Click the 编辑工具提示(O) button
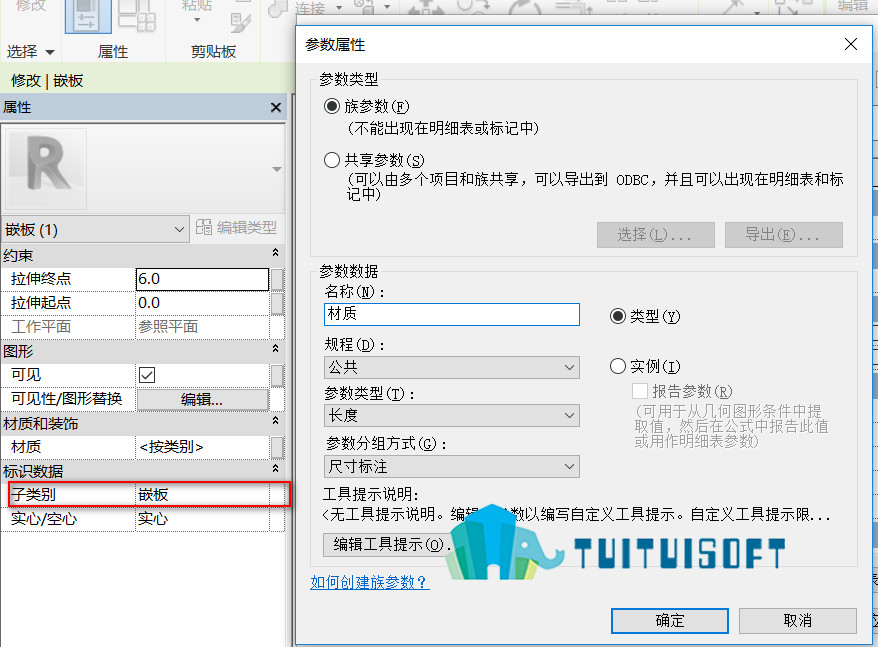 point(389,544)
